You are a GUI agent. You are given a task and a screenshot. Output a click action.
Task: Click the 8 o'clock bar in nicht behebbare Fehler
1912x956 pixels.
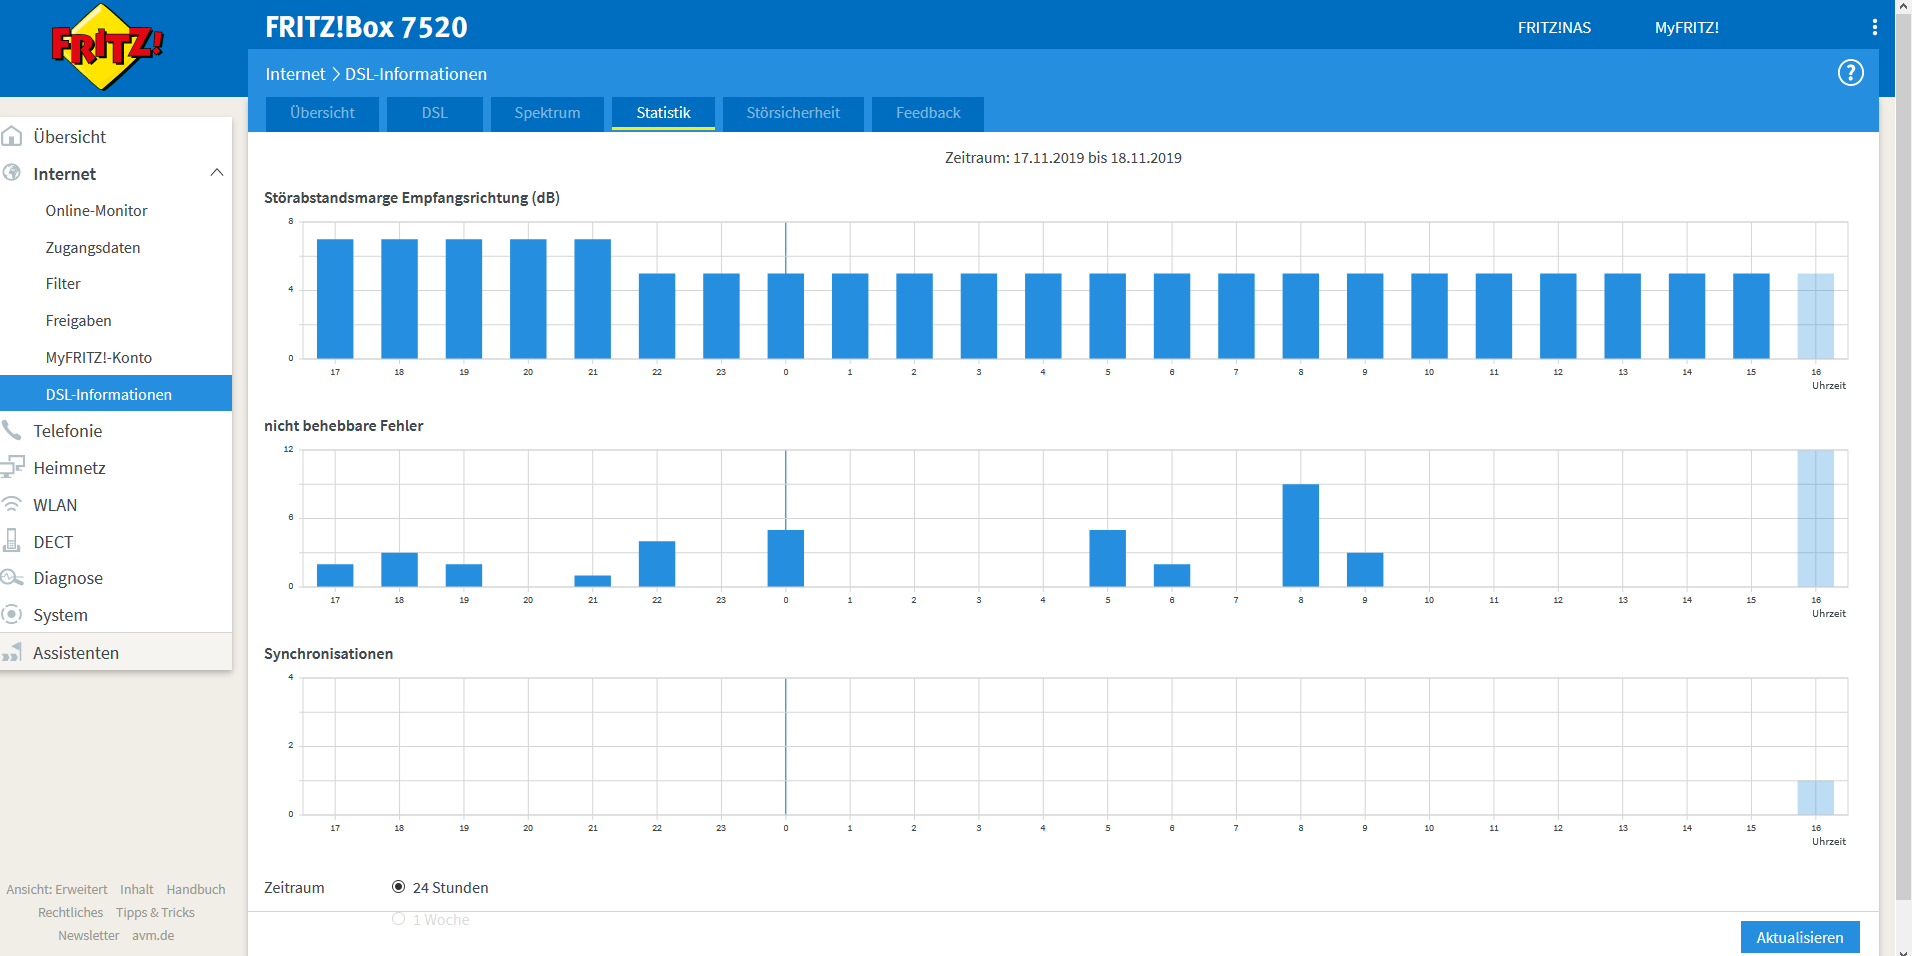[x=1300, y=535]
